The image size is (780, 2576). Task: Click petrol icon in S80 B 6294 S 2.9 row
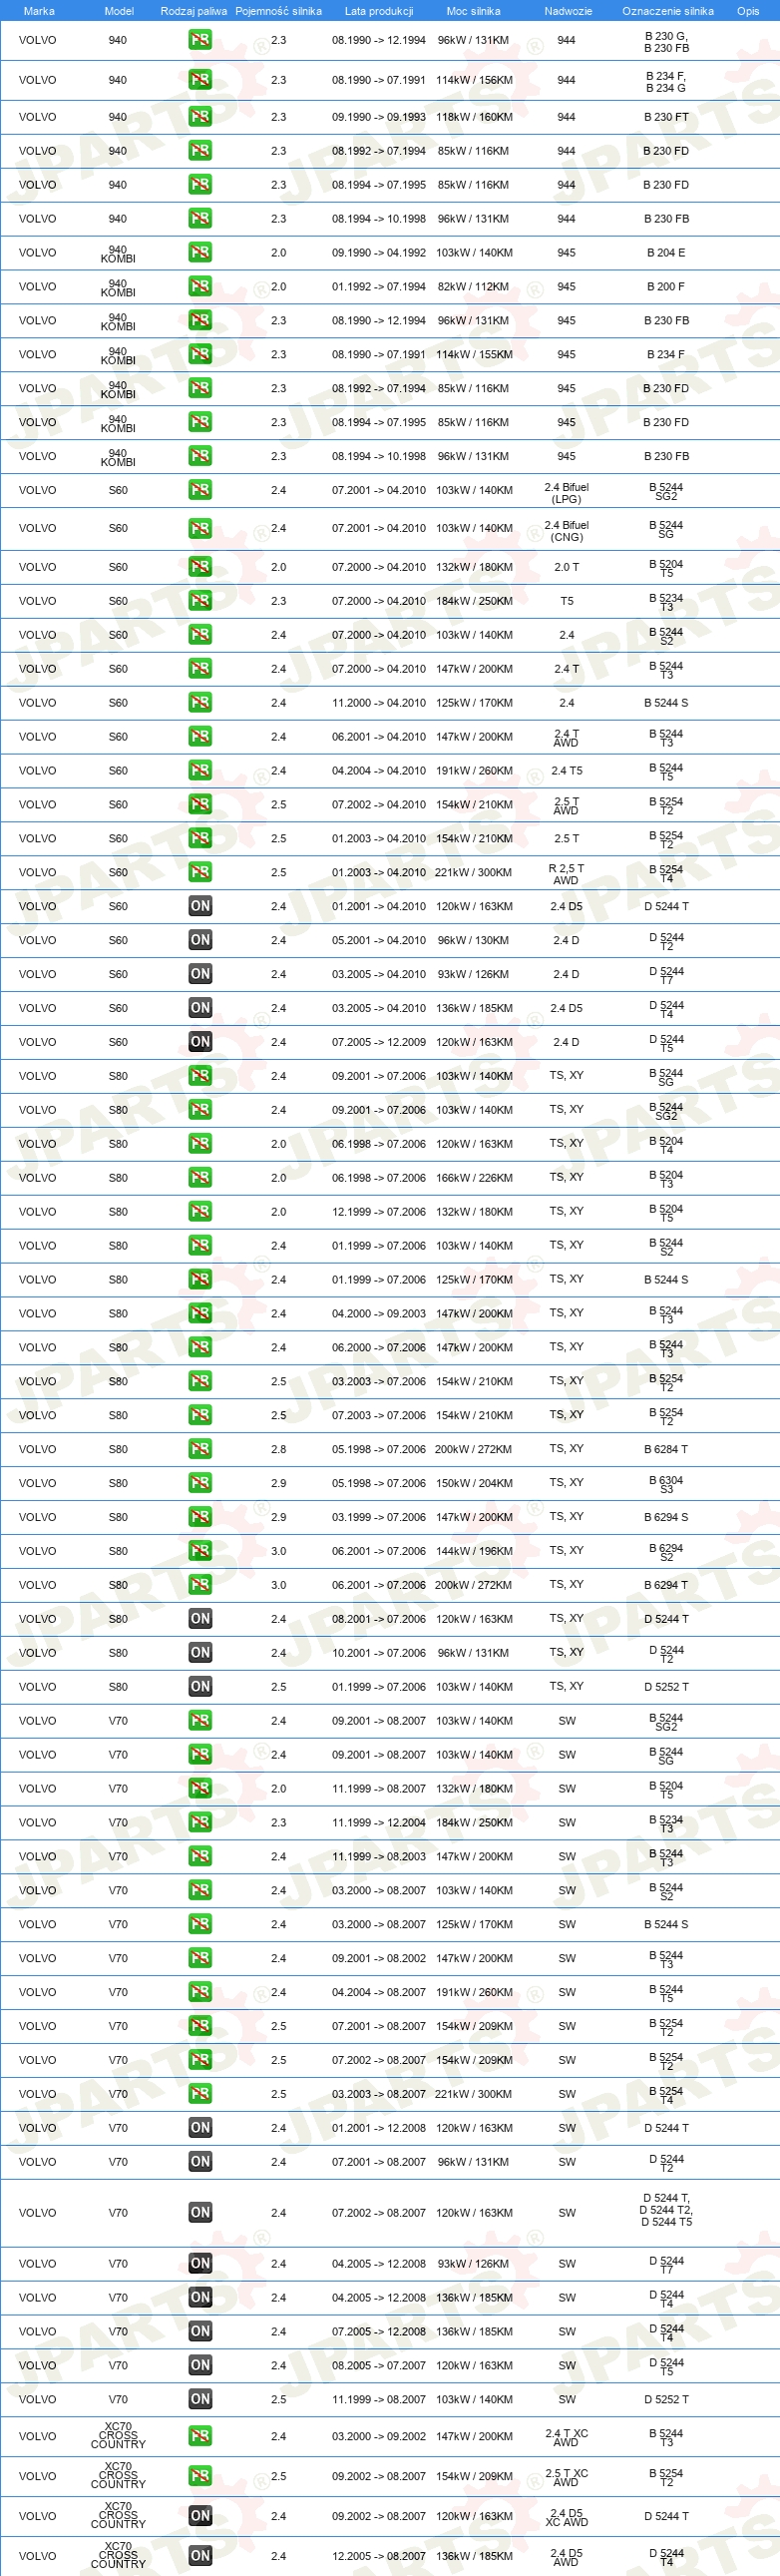(x=200, y=1517)
